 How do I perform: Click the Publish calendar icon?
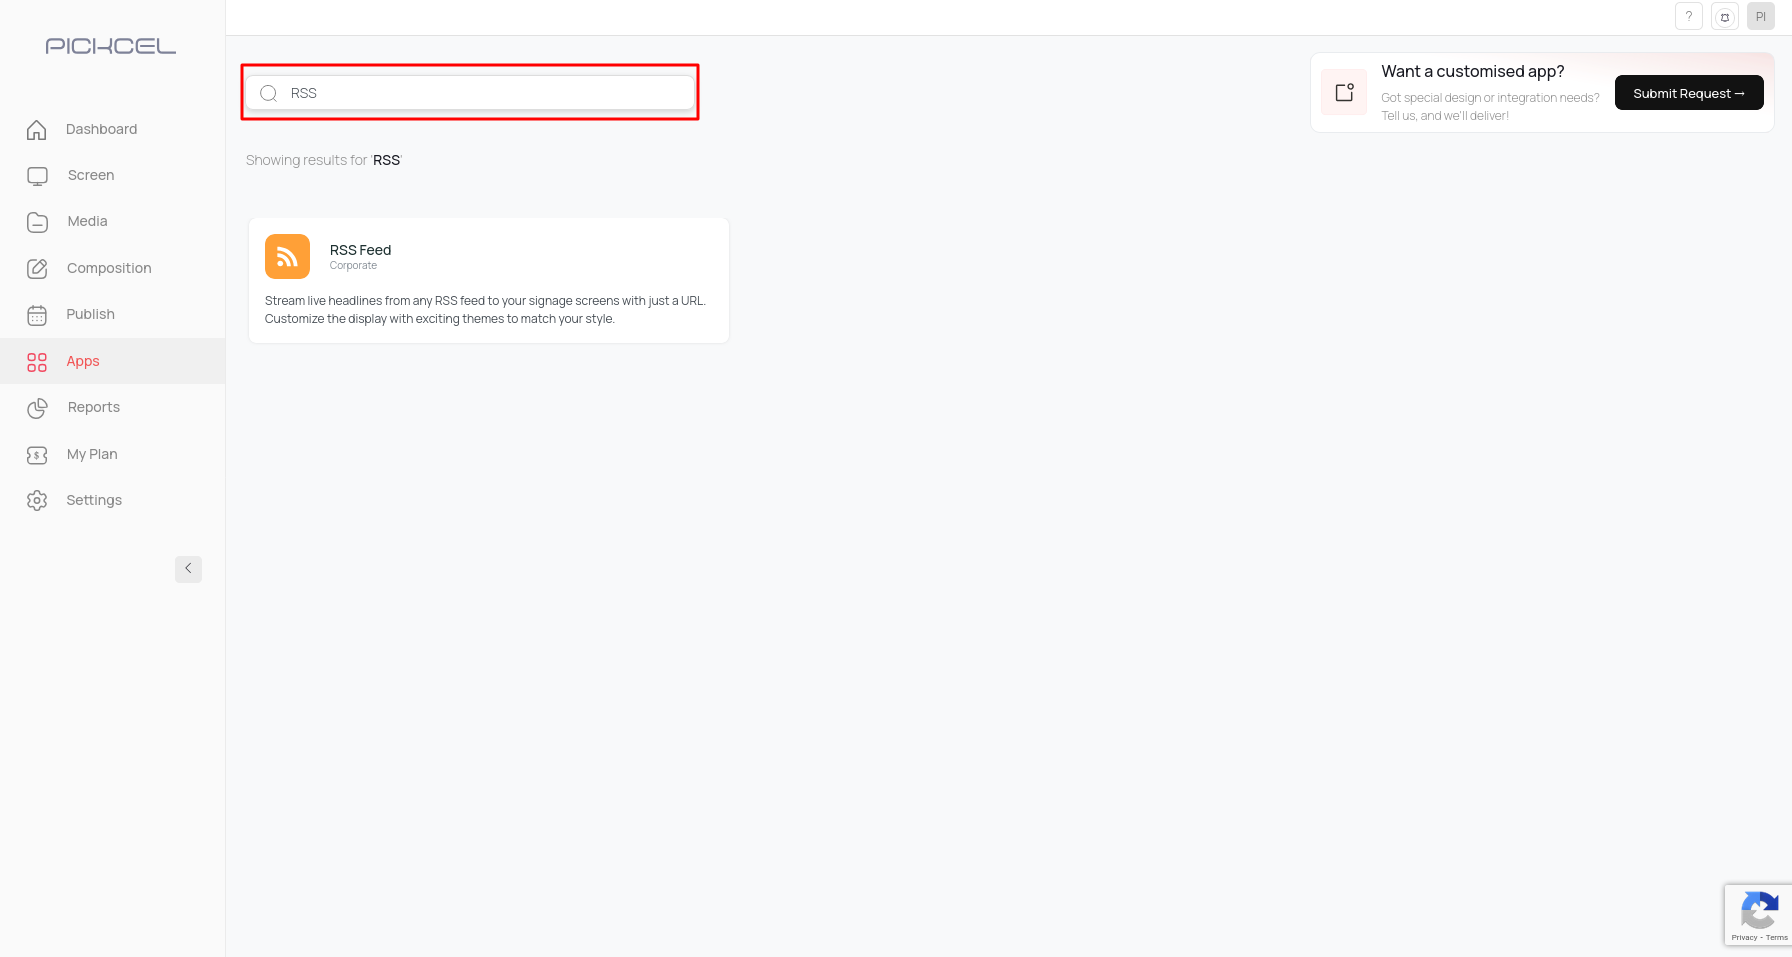[x=37, y=314]
